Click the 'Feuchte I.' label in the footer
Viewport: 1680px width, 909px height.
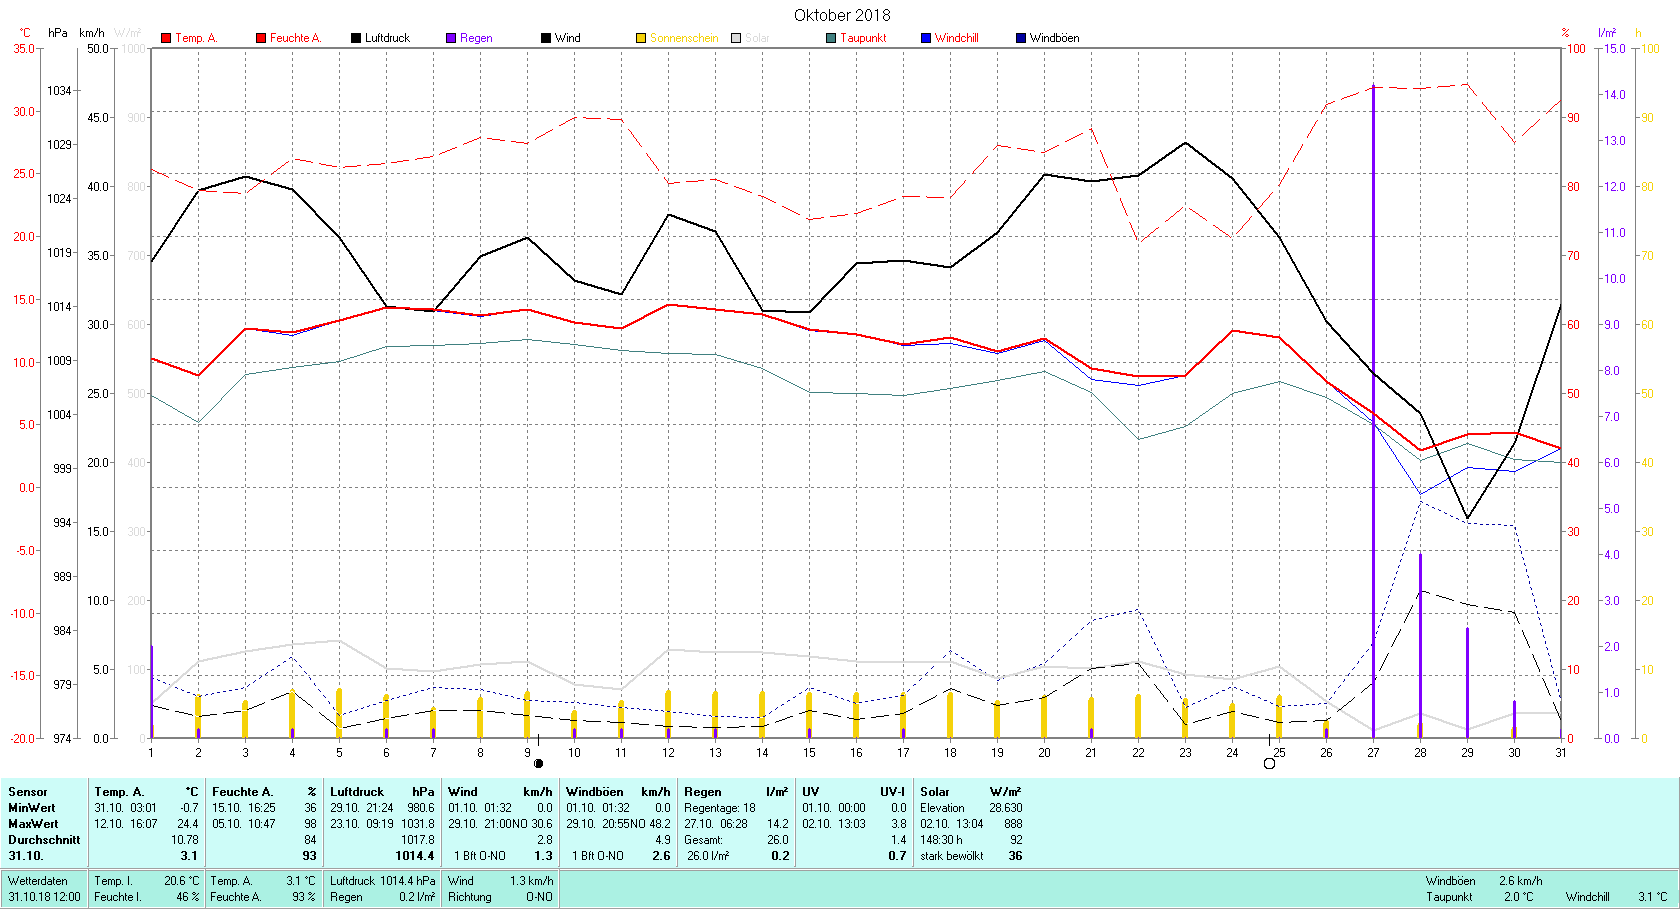[118, 897]
